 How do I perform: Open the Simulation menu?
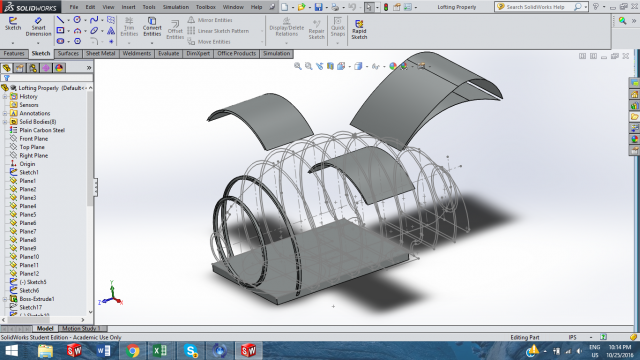176,7
